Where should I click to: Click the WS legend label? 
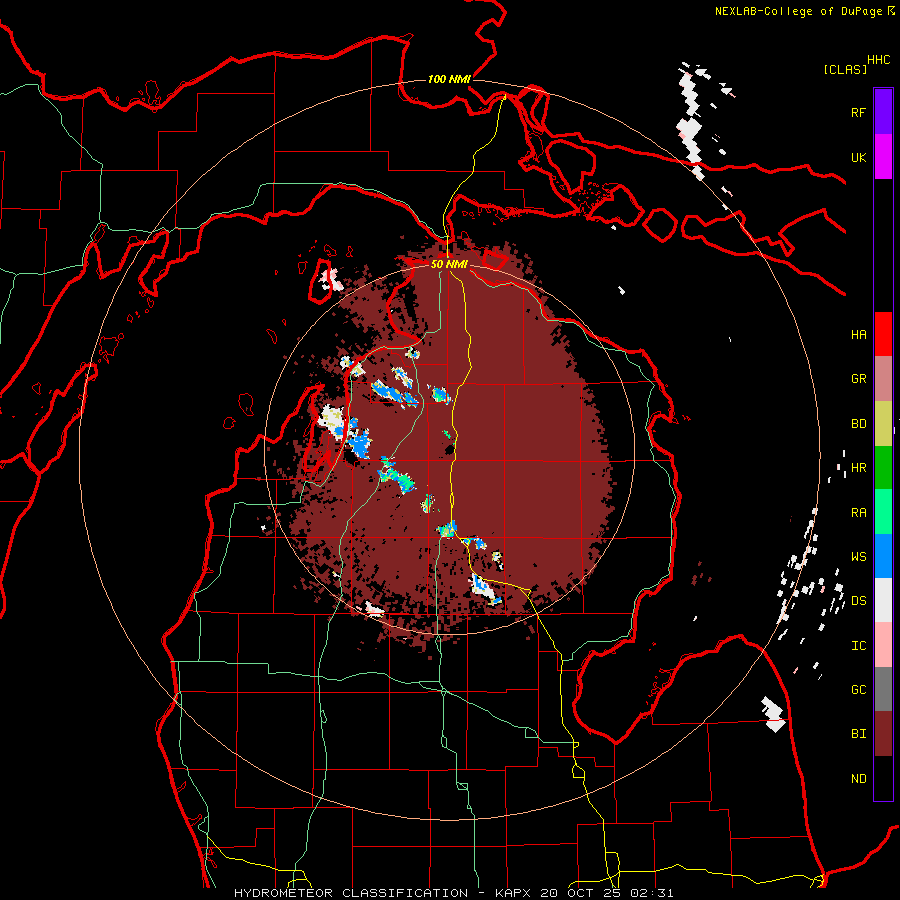point(858,557)
